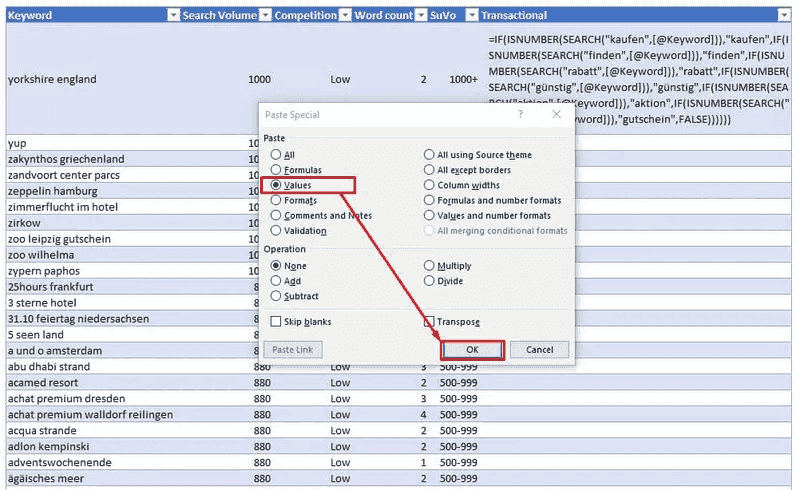This screenshot has height=490, width=800.
Task: Open the Keyword column filter dropdown
Action: coord(174,15)
